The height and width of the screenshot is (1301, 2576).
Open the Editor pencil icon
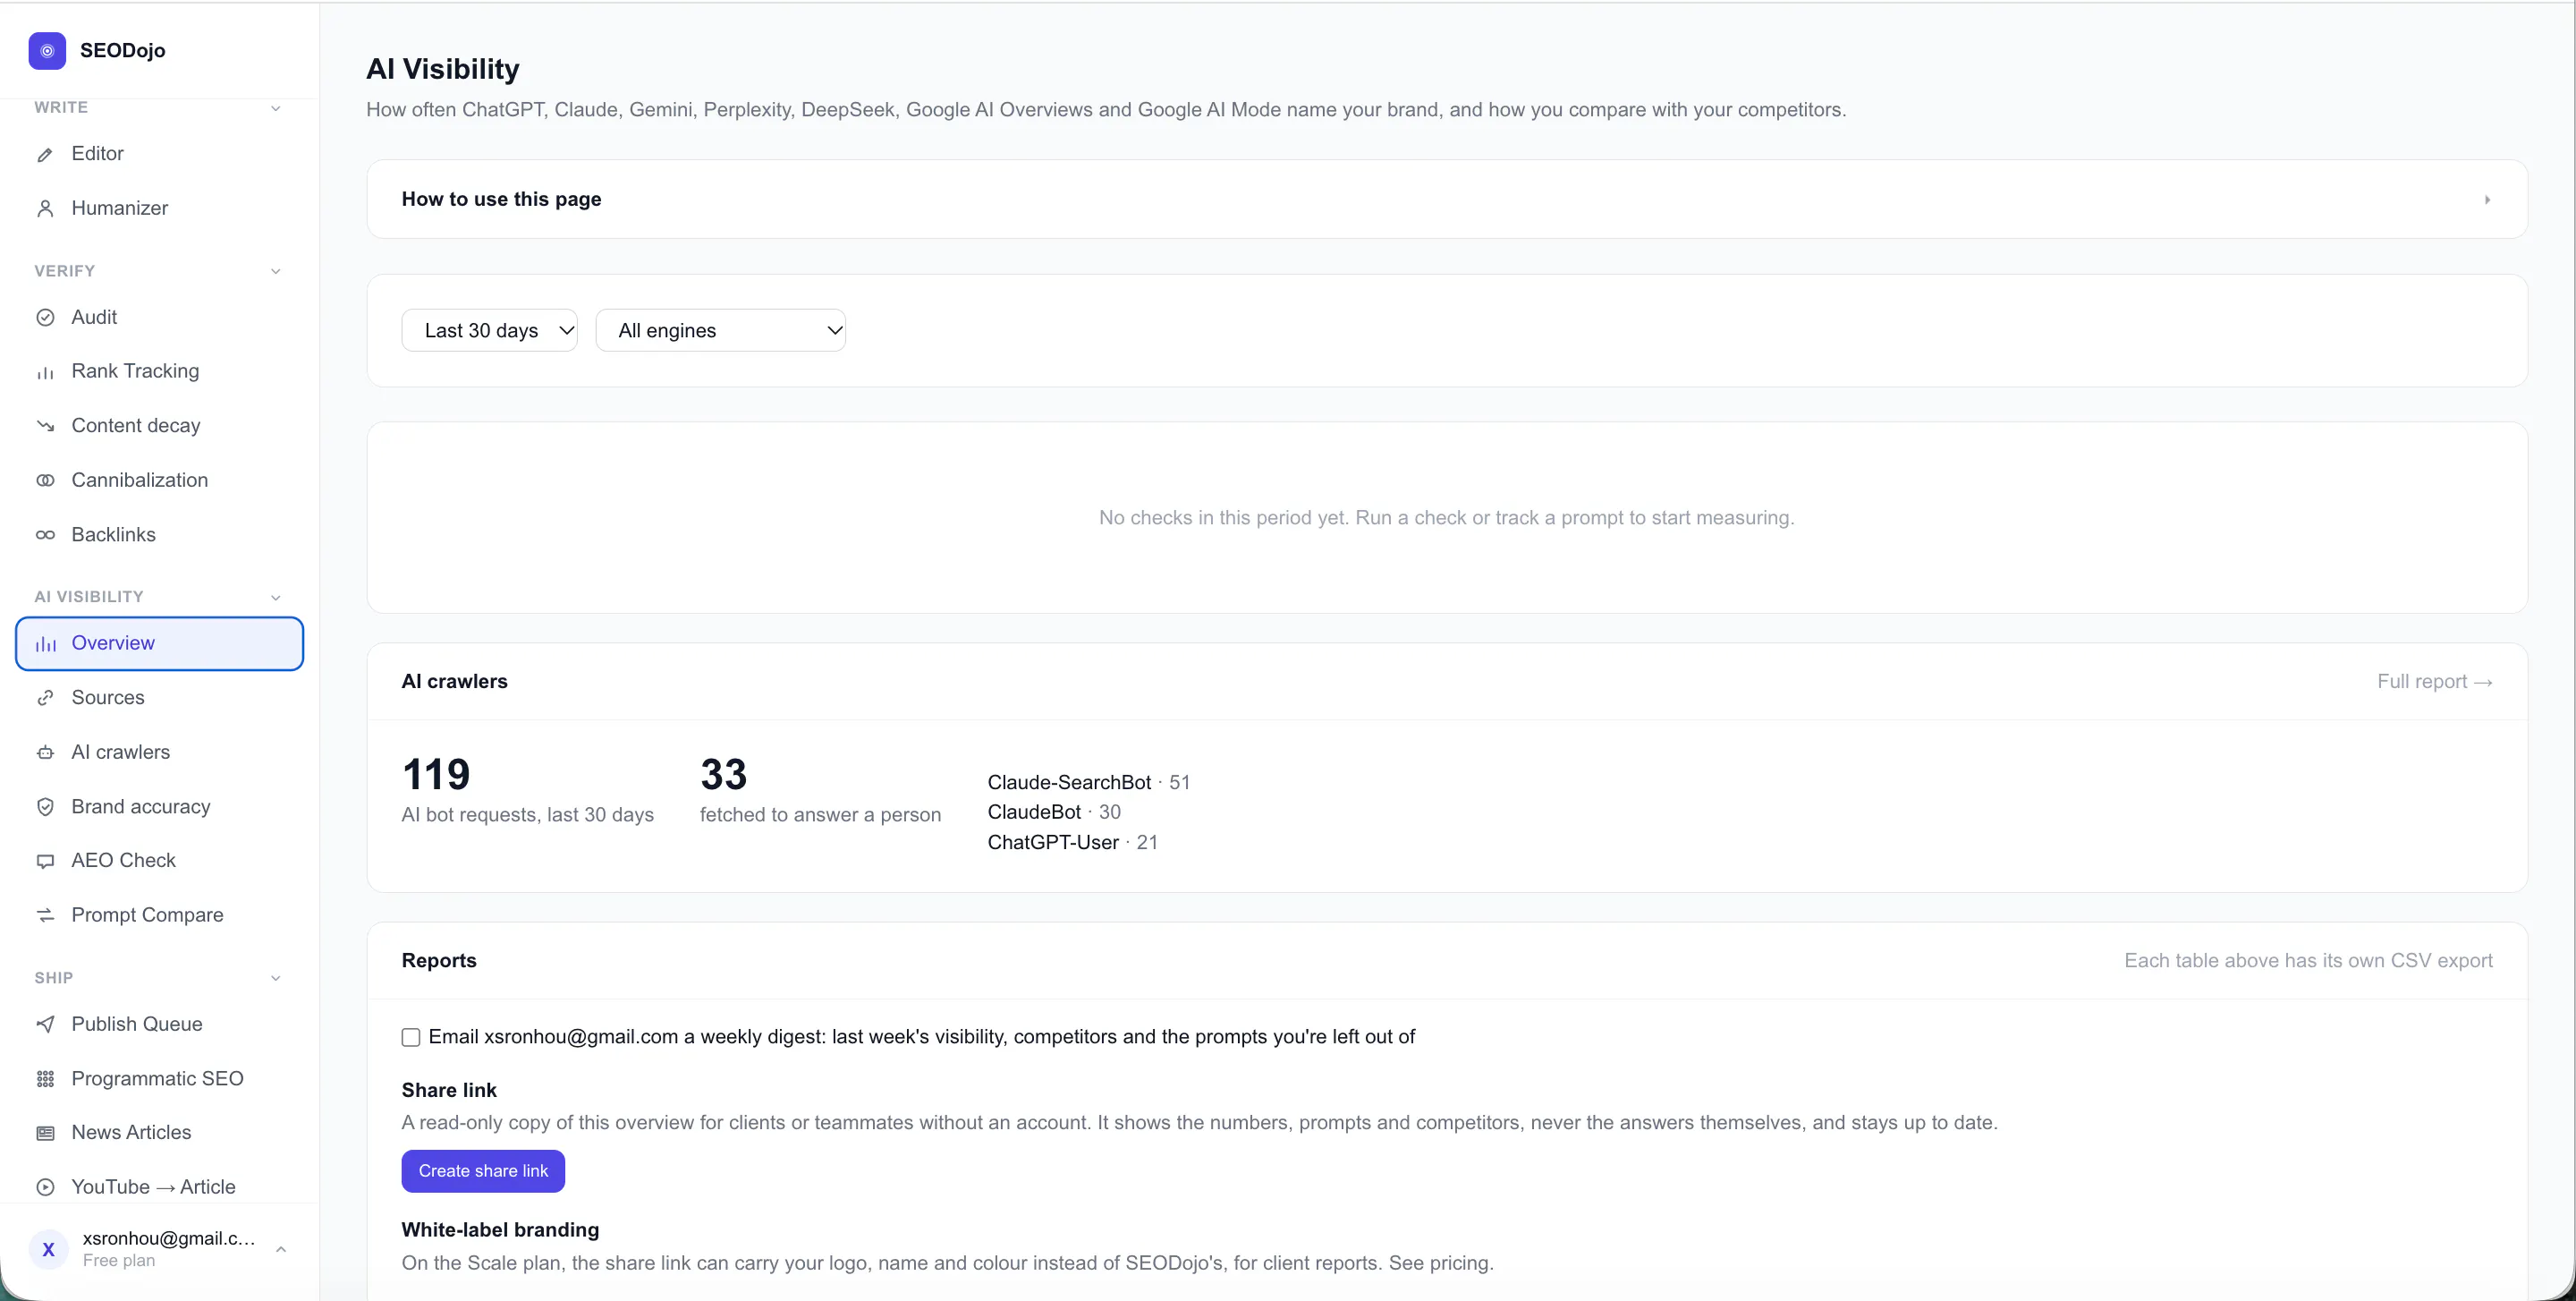(x=45, y=154)
